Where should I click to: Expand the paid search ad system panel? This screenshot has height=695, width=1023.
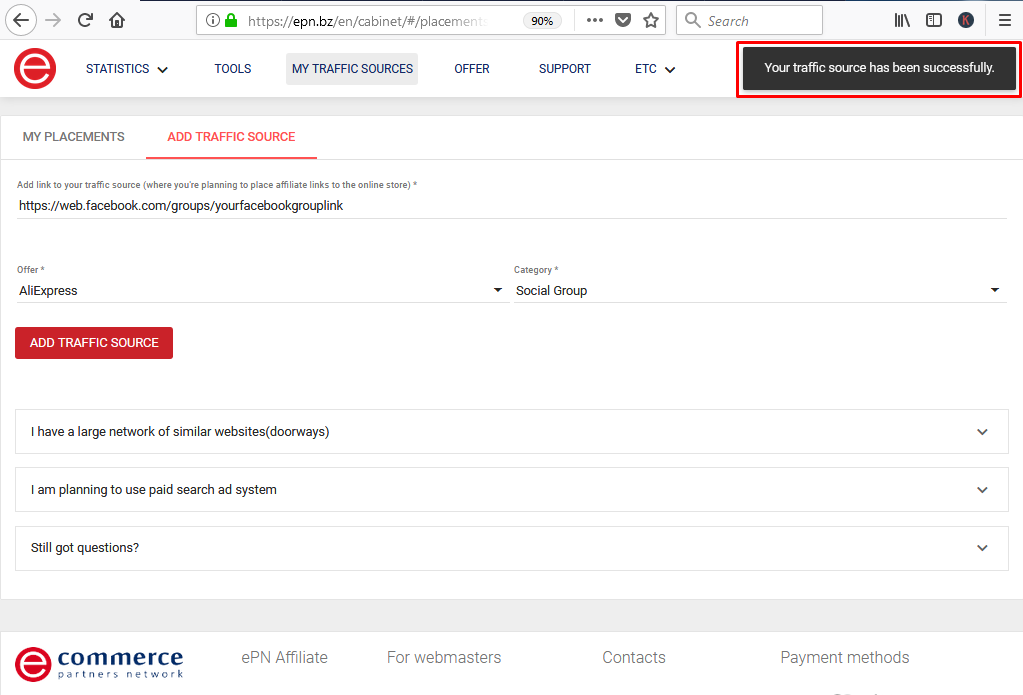pyautogui.click(x=511, y=489)
